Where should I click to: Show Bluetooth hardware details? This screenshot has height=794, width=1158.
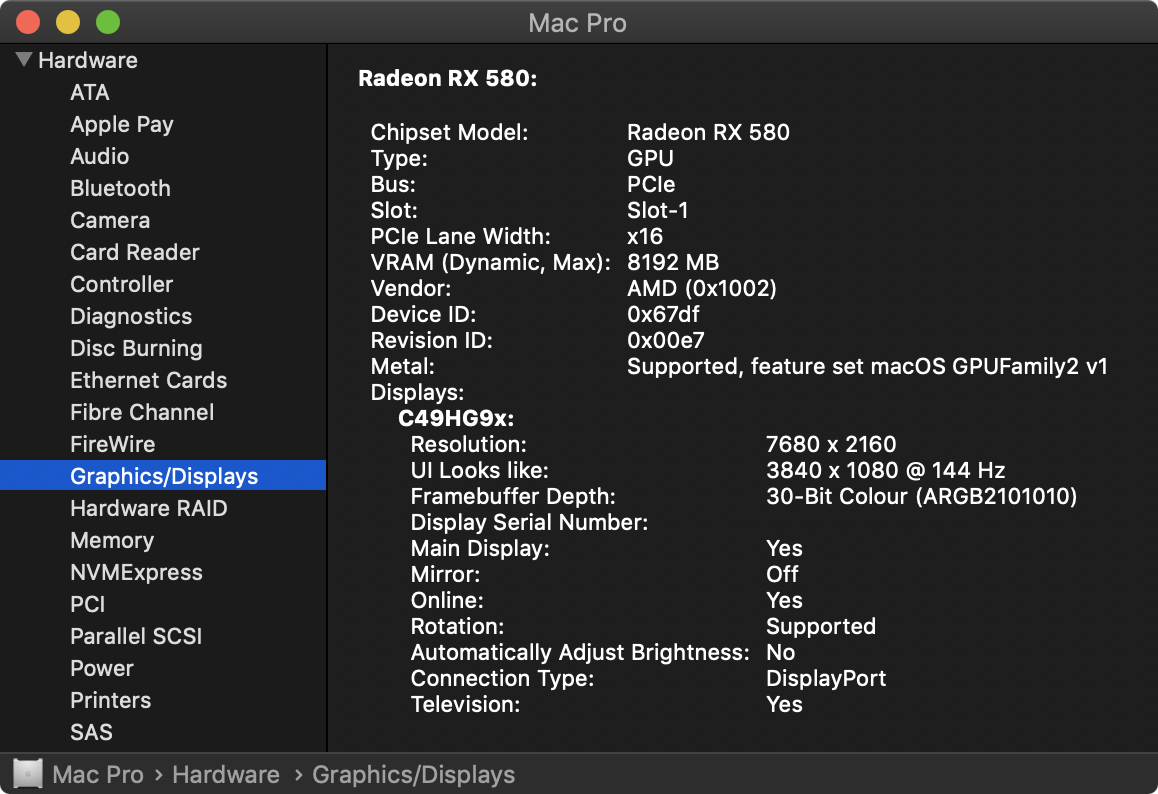click(120, 188)
